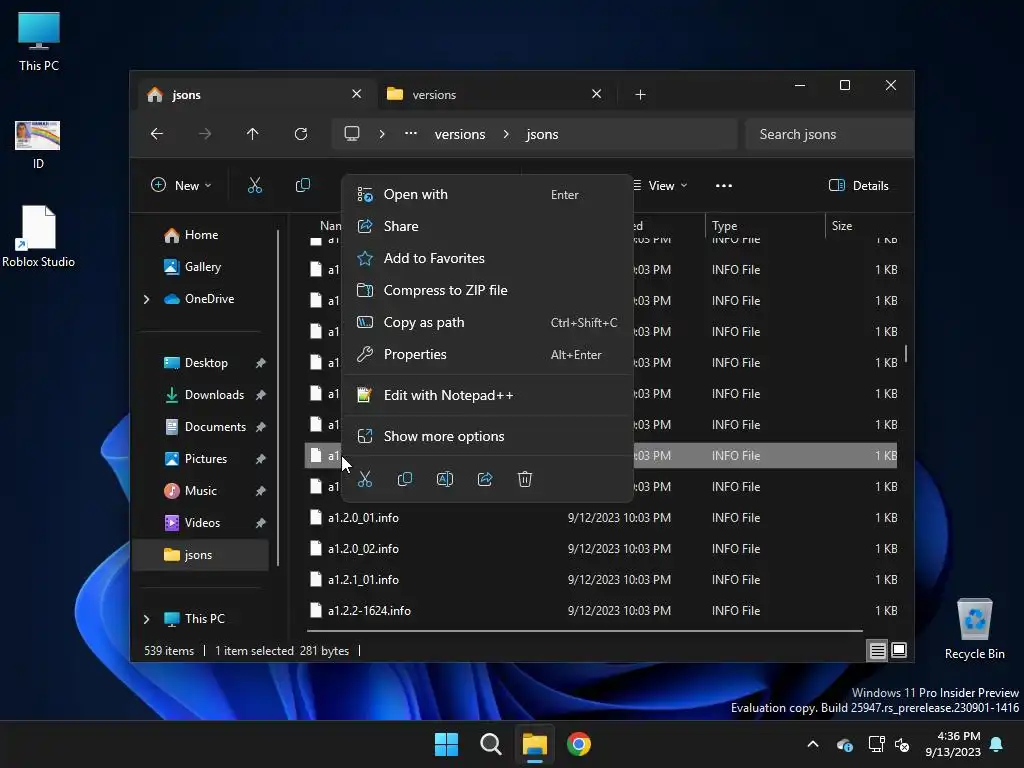The width and height of the screenshot is (1024, 768).
Task: Open Properties from context menu
Action: [487, 355]
